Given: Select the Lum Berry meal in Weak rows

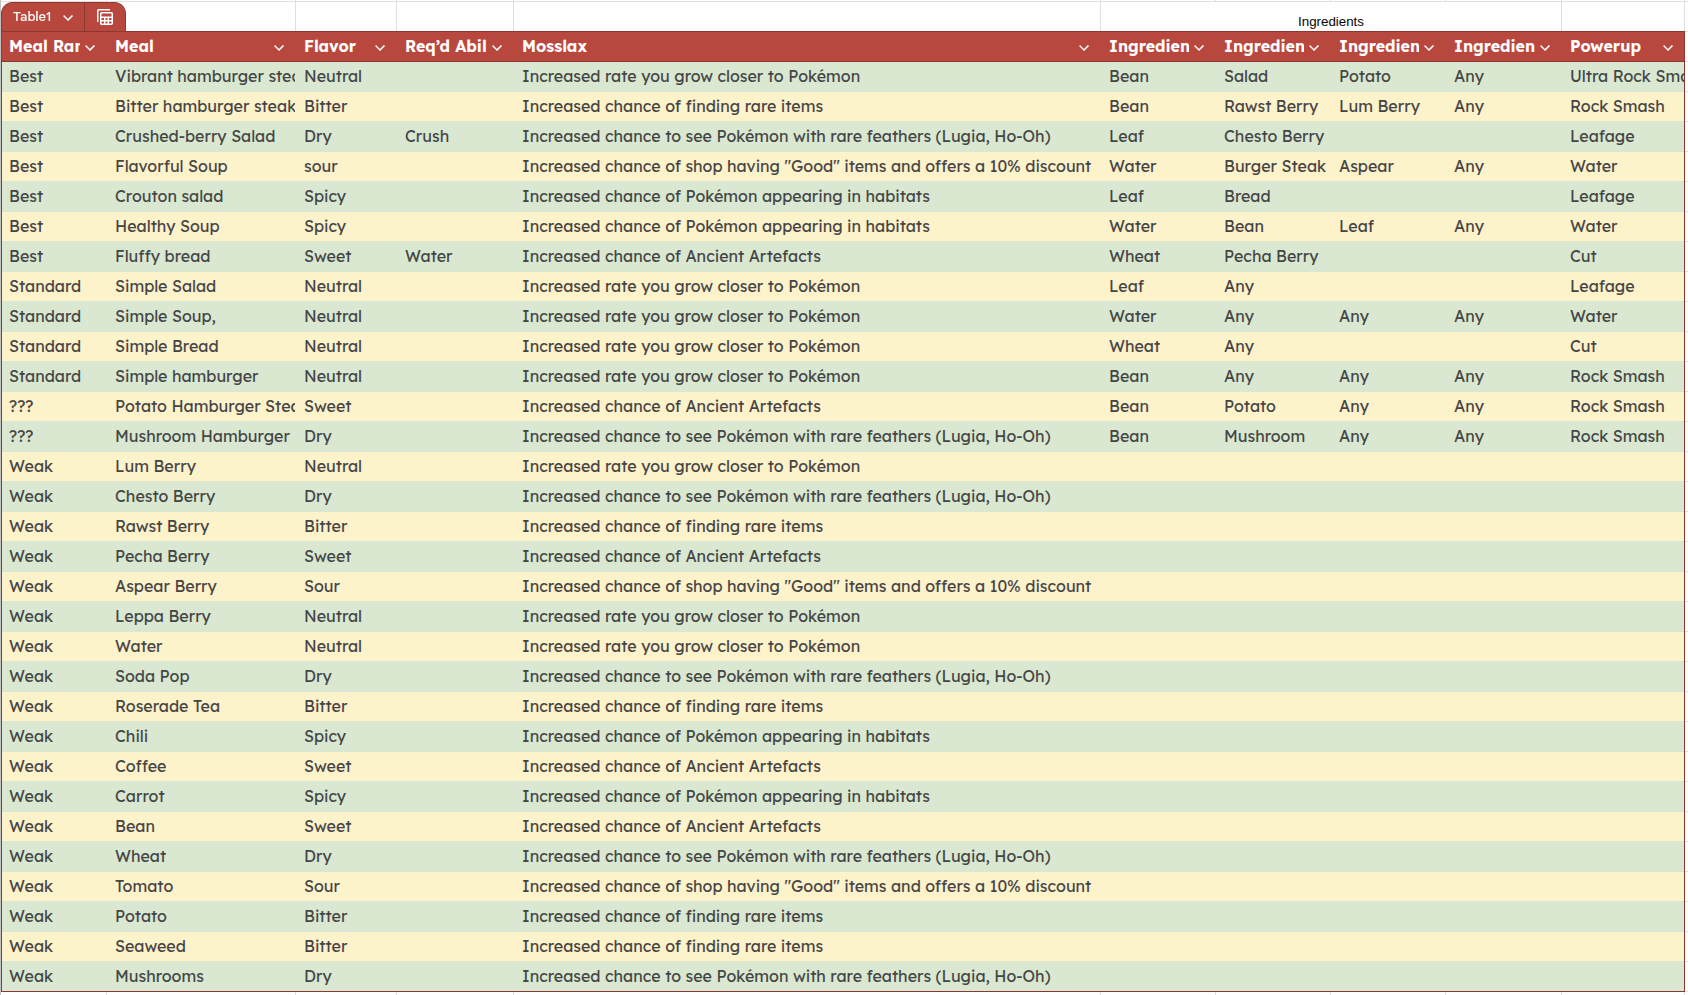Looking at the screenshot, I should [x=201, y=466].
